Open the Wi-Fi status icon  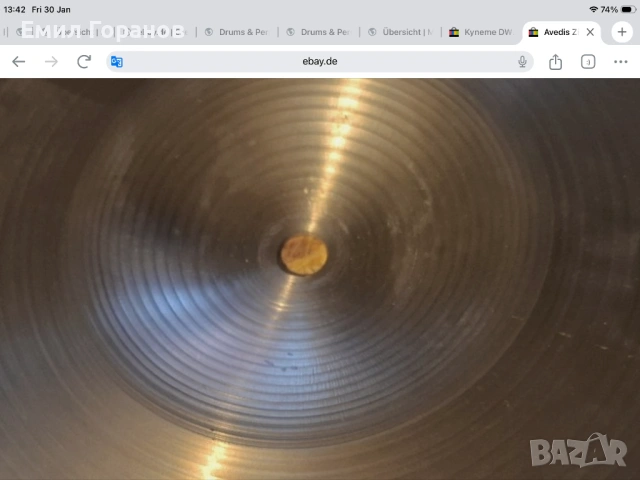[x=593, y=9]
